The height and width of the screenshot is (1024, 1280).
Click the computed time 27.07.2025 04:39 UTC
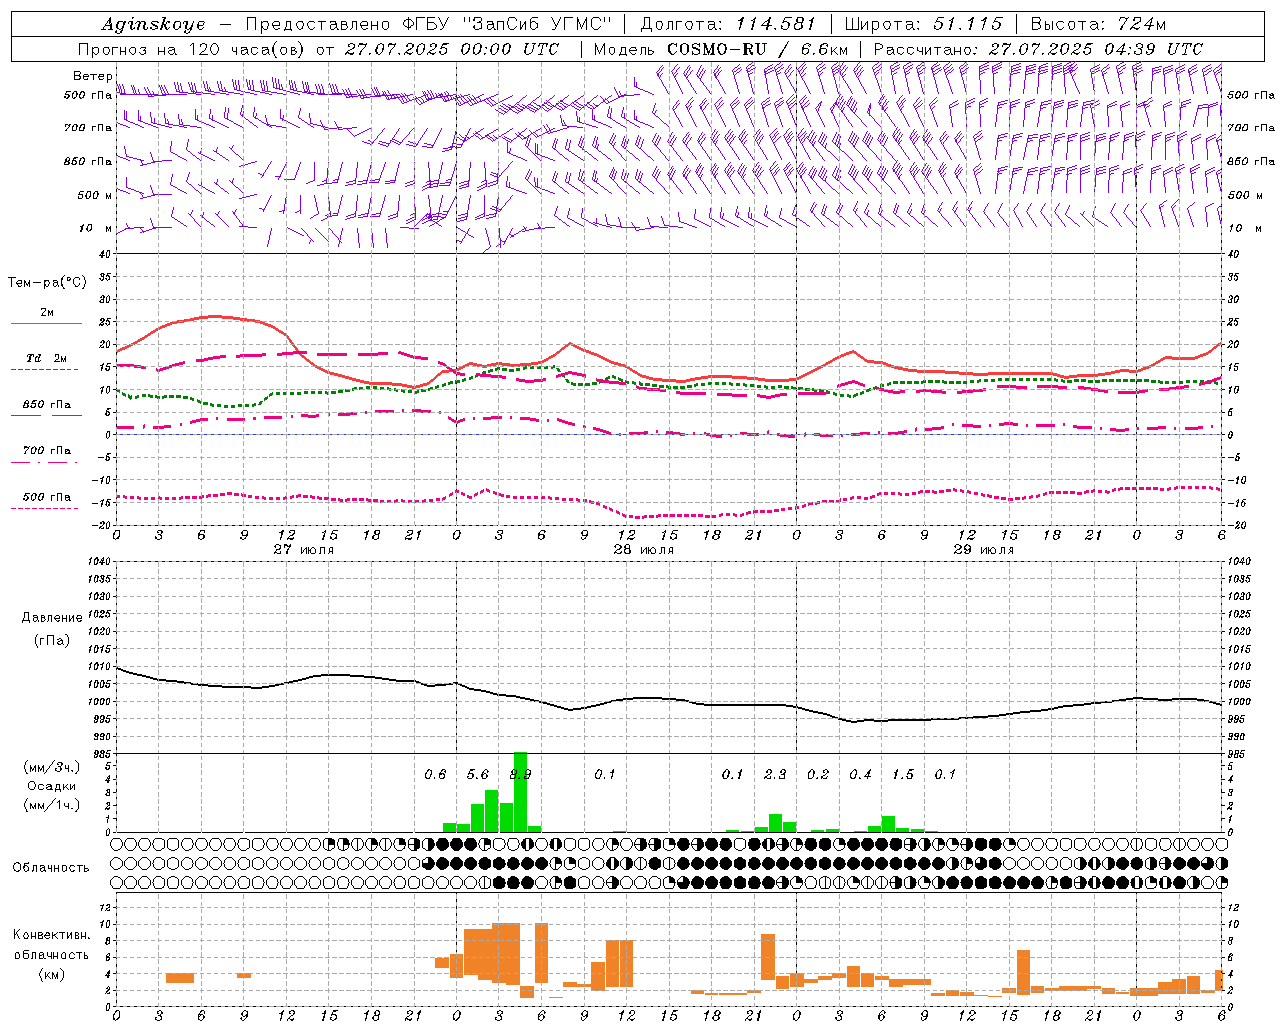point(1096,49)
